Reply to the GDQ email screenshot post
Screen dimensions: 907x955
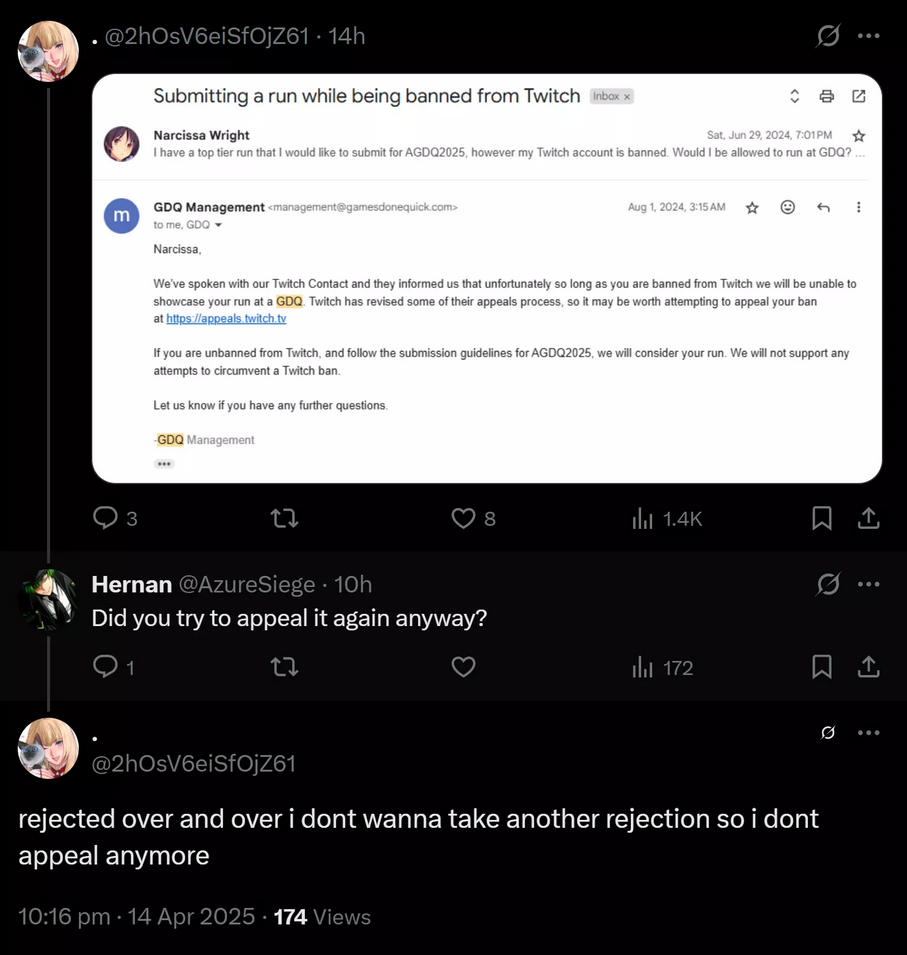[115, 518]
